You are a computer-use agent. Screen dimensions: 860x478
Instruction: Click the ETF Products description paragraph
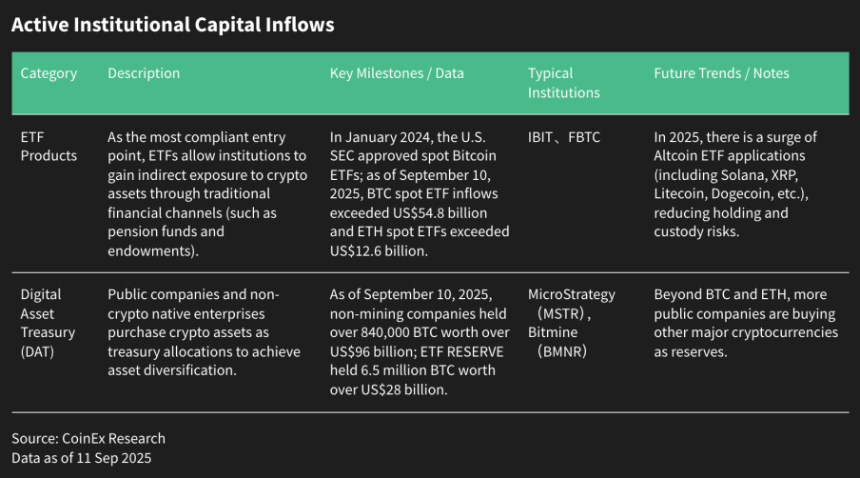coord(207,193)
